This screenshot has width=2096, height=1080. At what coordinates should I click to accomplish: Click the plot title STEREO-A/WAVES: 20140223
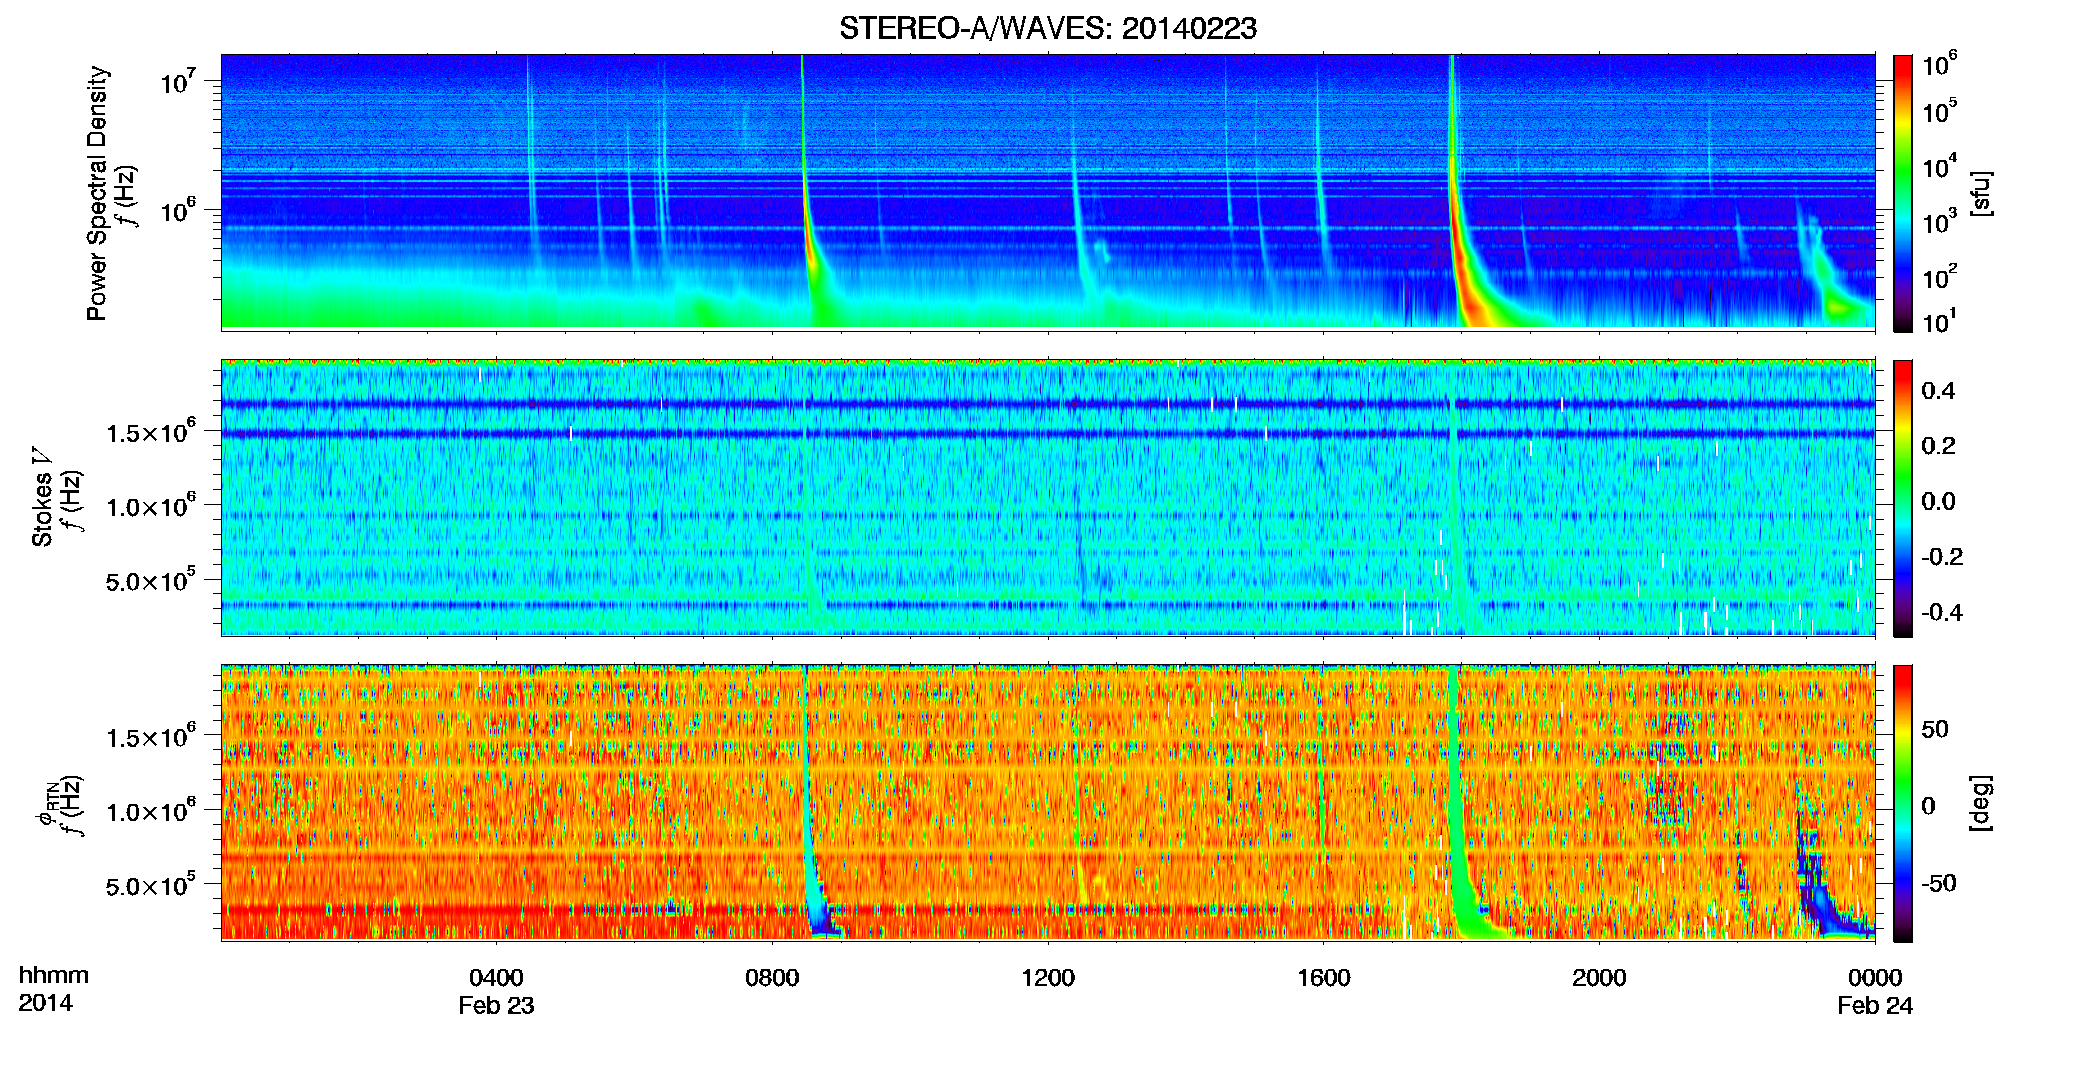pyautogui.click(x=1047, y=29)
